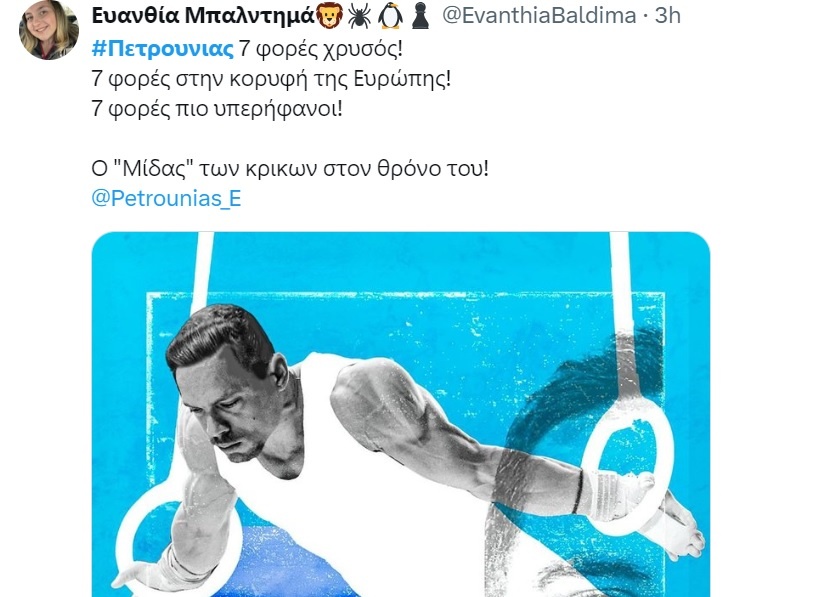Open the gymnast photo attached to tweet
823x597 pixels.
pyautogui.click(x=400, y=414)
